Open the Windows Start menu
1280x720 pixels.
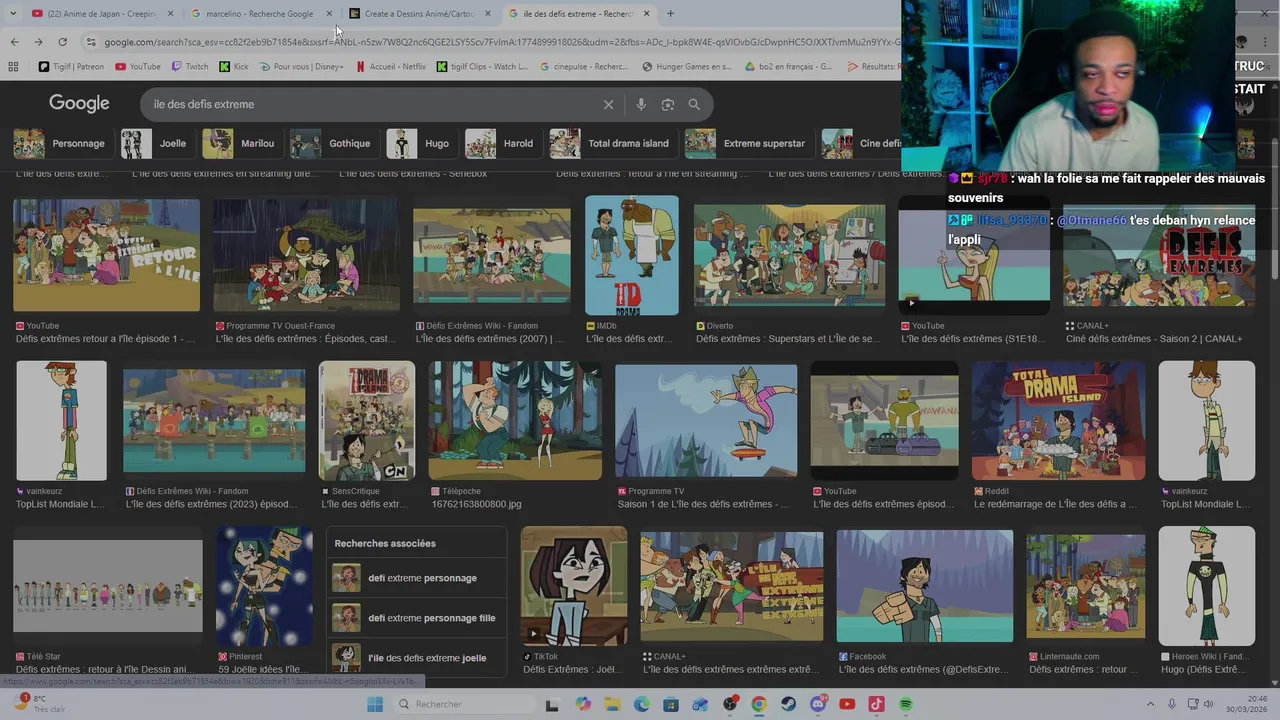click(x=375, y=704)
